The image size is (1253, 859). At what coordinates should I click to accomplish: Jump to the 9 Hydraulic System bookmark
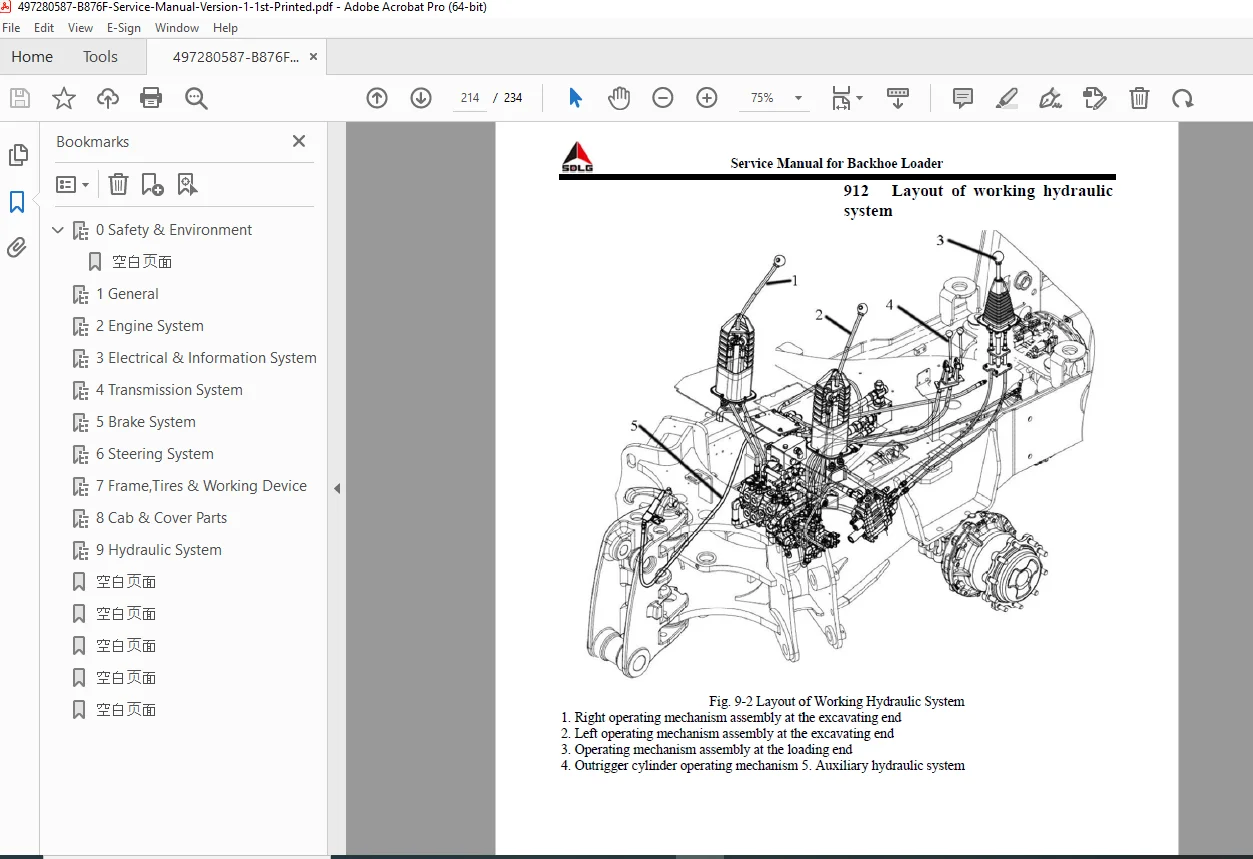[159, 550]
